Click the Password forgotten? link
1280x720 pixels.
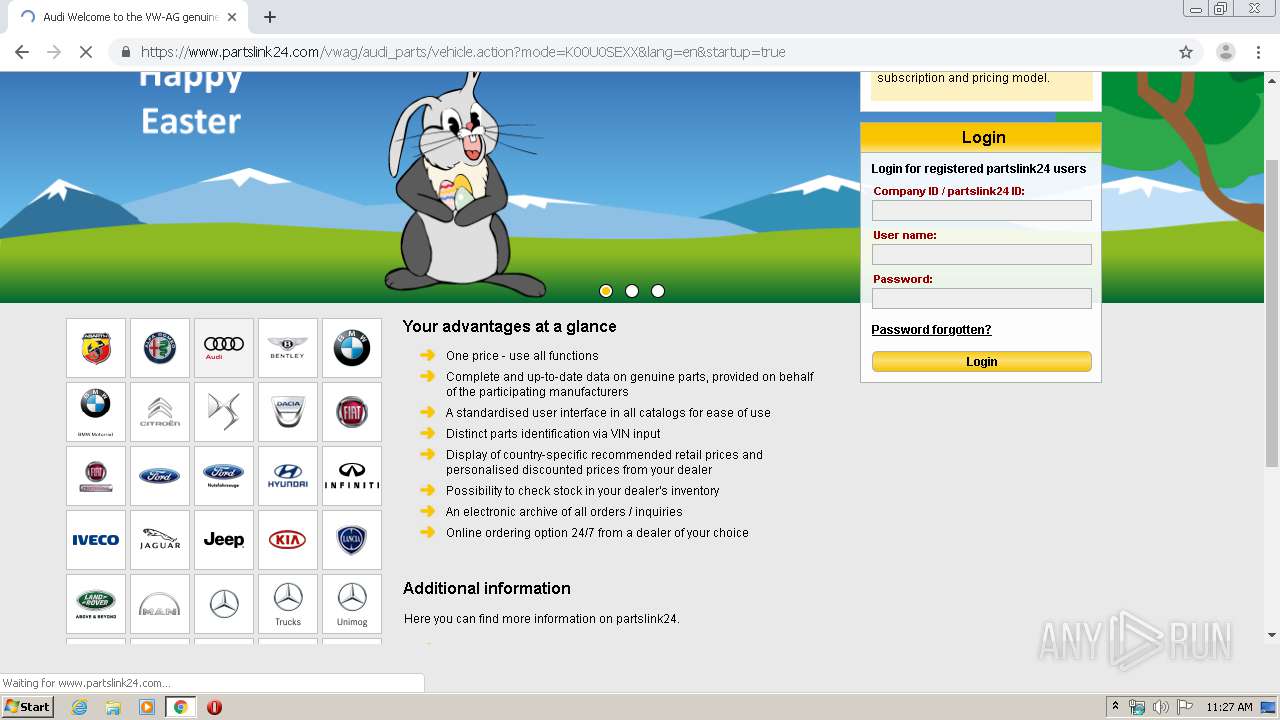[931, 330]
